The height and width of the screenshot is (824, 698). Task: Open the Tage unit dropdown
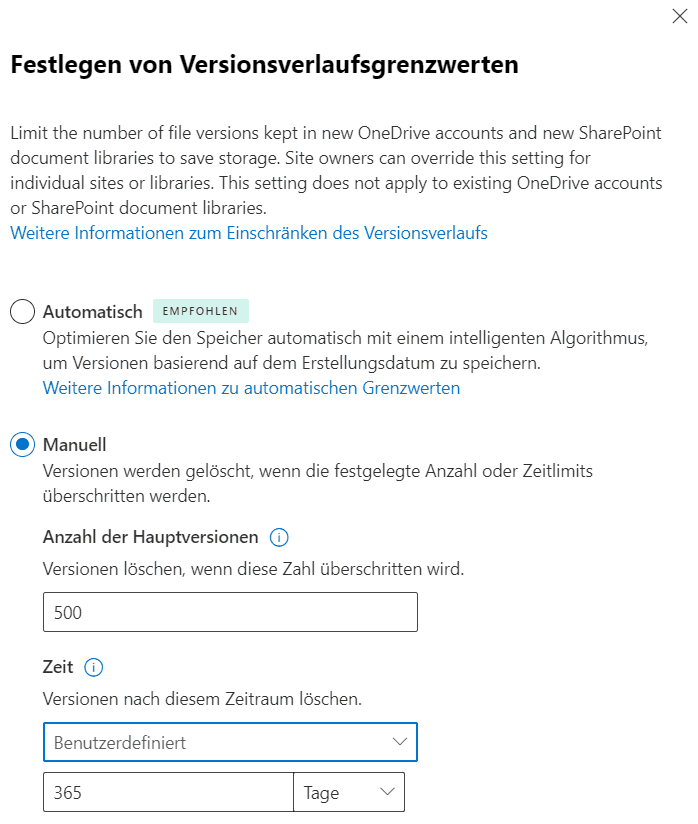349,792
